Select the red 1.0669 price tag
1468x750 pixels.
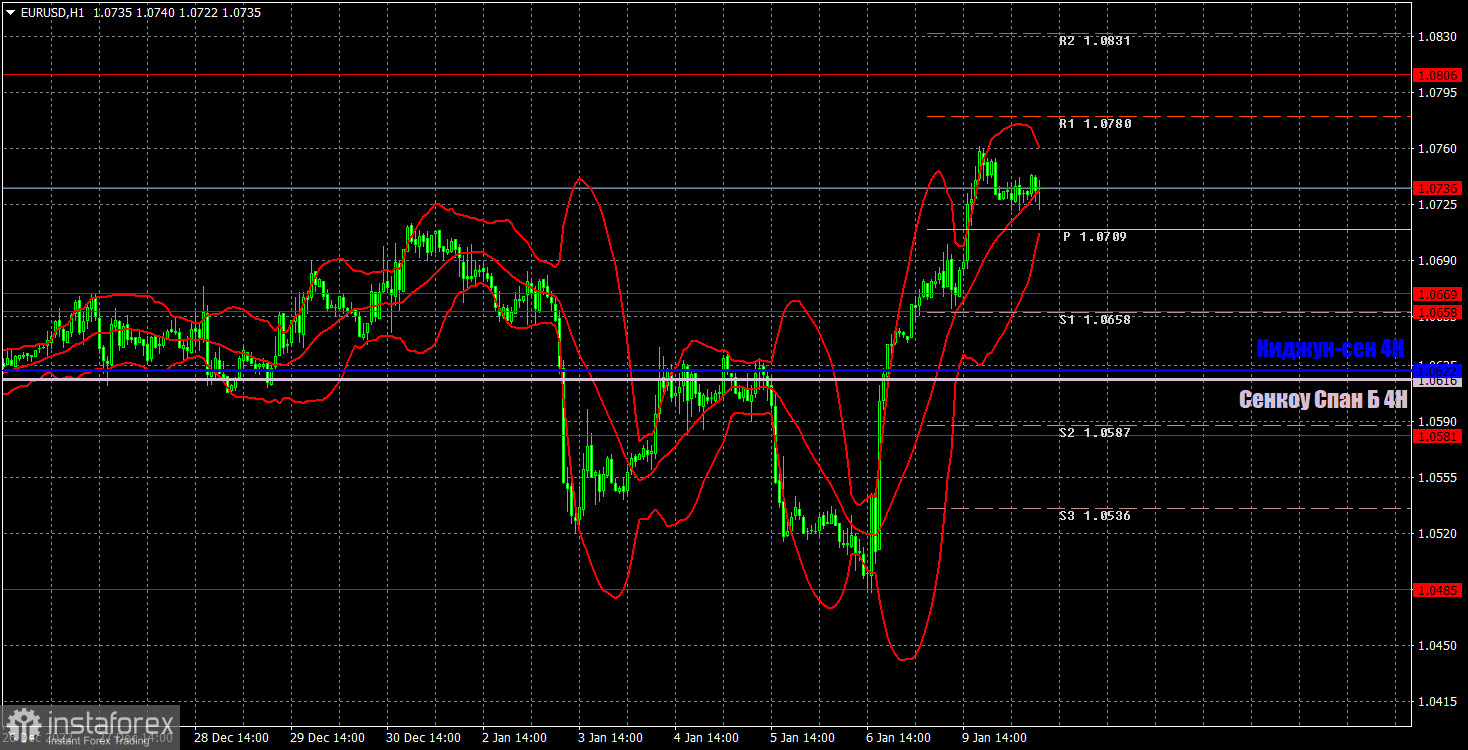pyautogui.click(x=1438, y=294)
